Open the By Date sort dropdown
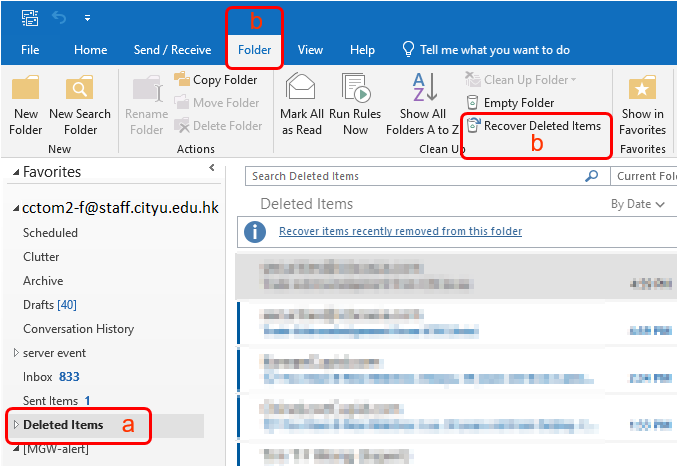The image size is (677, 466). 637,204
